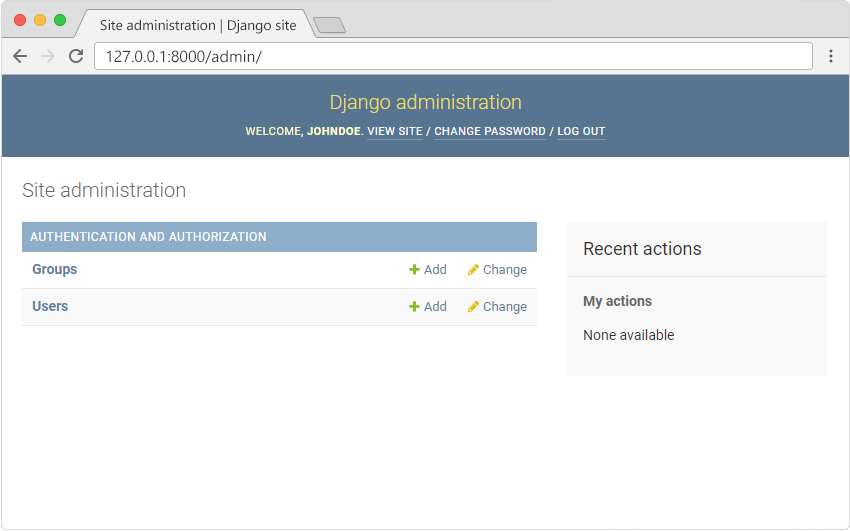Click the Authentication and Authorization header
850x531 pixels.
point(148,237)
